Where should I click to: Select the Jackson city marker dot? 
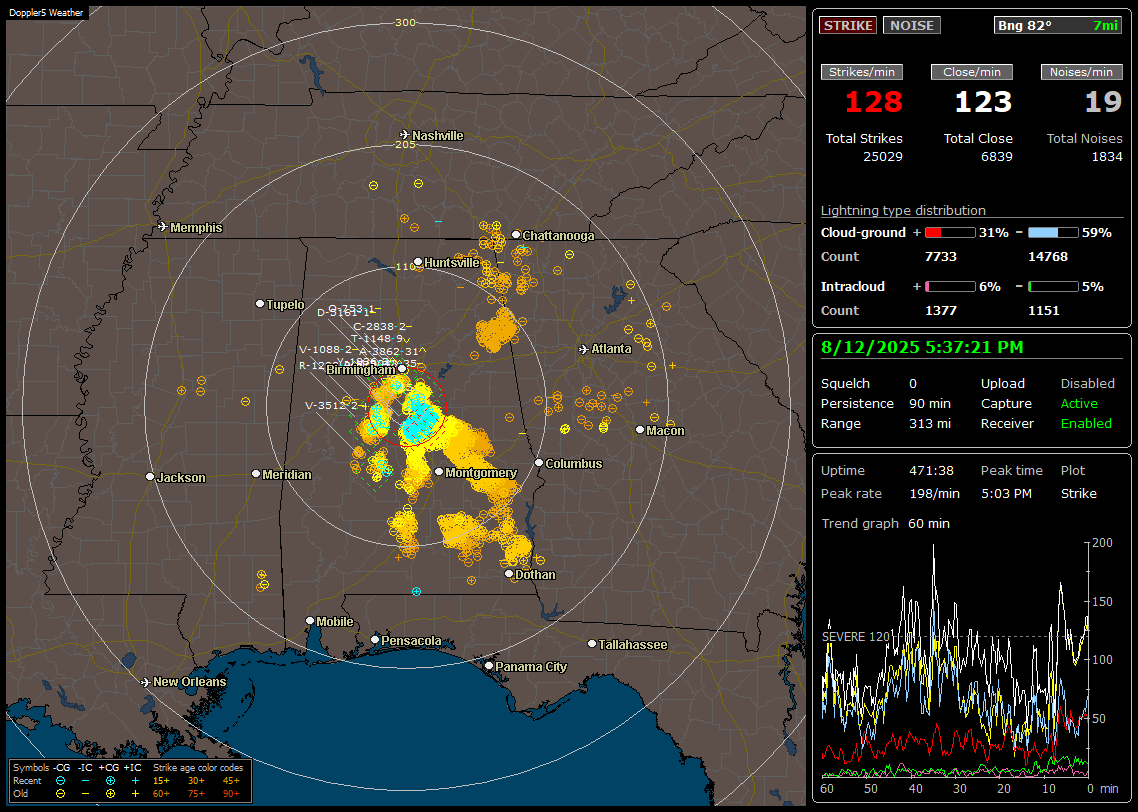click(150, 477)
